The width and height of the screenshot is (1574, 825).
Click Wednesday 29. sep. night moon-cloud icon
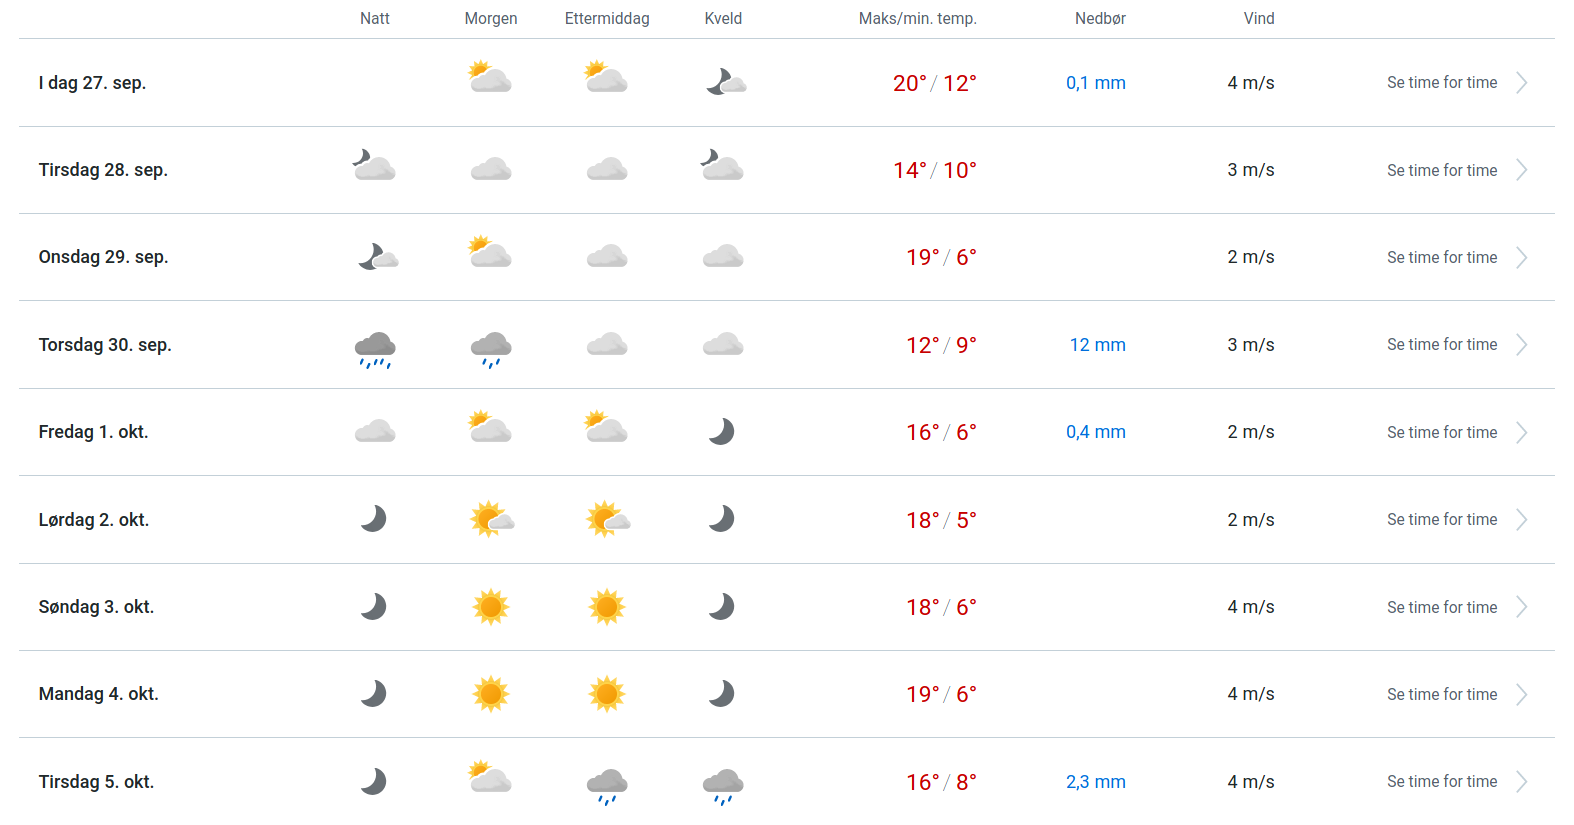click(x=377, y=258)
